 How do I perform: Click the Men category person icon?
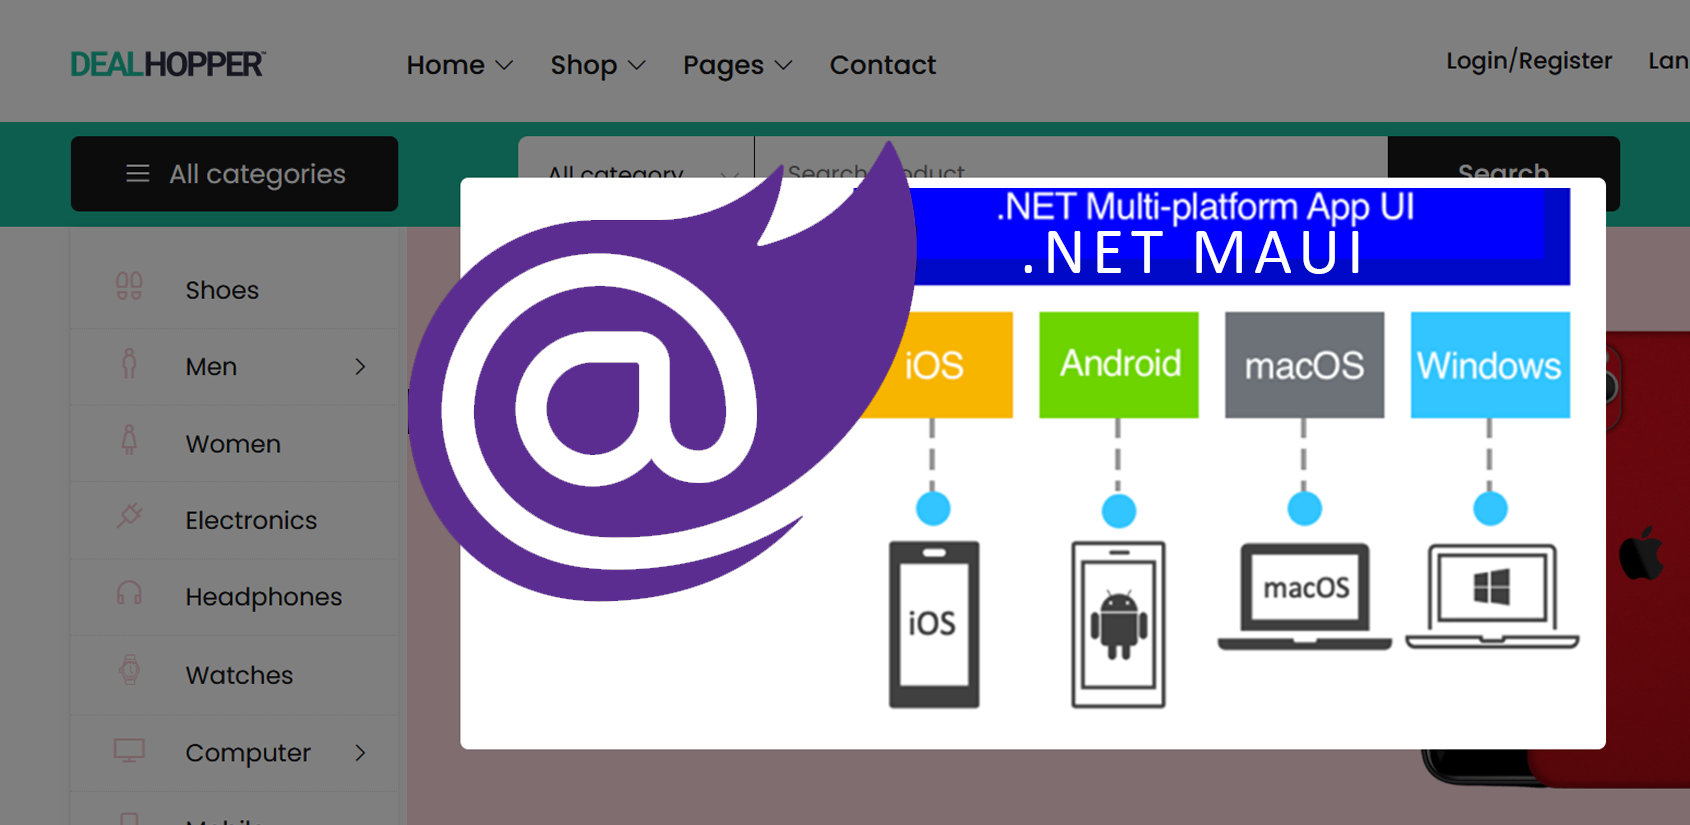tap(129, 365)
